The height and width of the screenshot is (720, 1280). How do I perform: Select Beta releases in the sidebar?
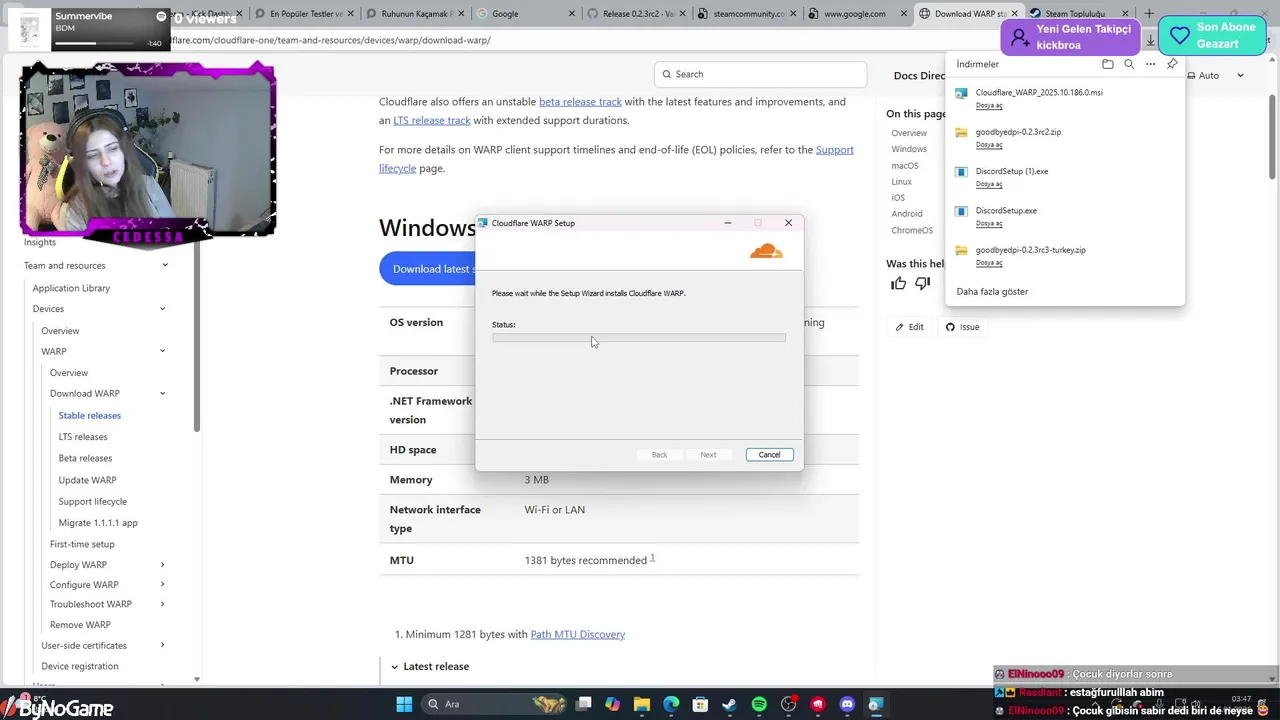point(85,459)
